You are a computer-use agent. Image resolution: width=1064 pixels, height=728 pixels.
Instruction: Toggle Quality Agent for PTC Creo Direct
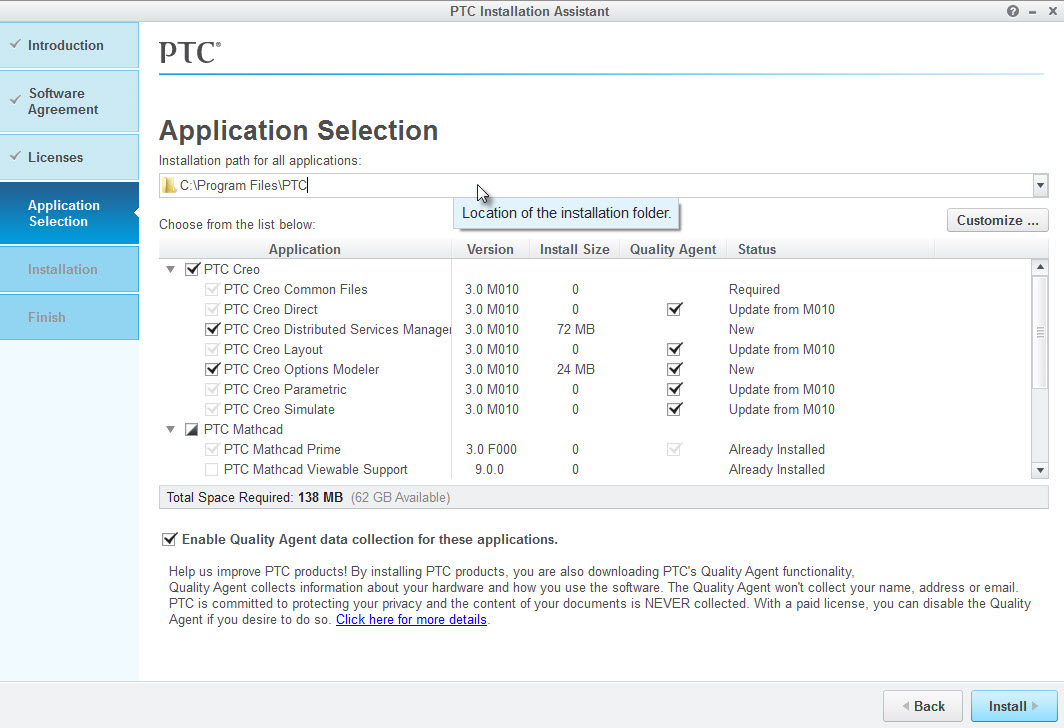coord(674,309)
